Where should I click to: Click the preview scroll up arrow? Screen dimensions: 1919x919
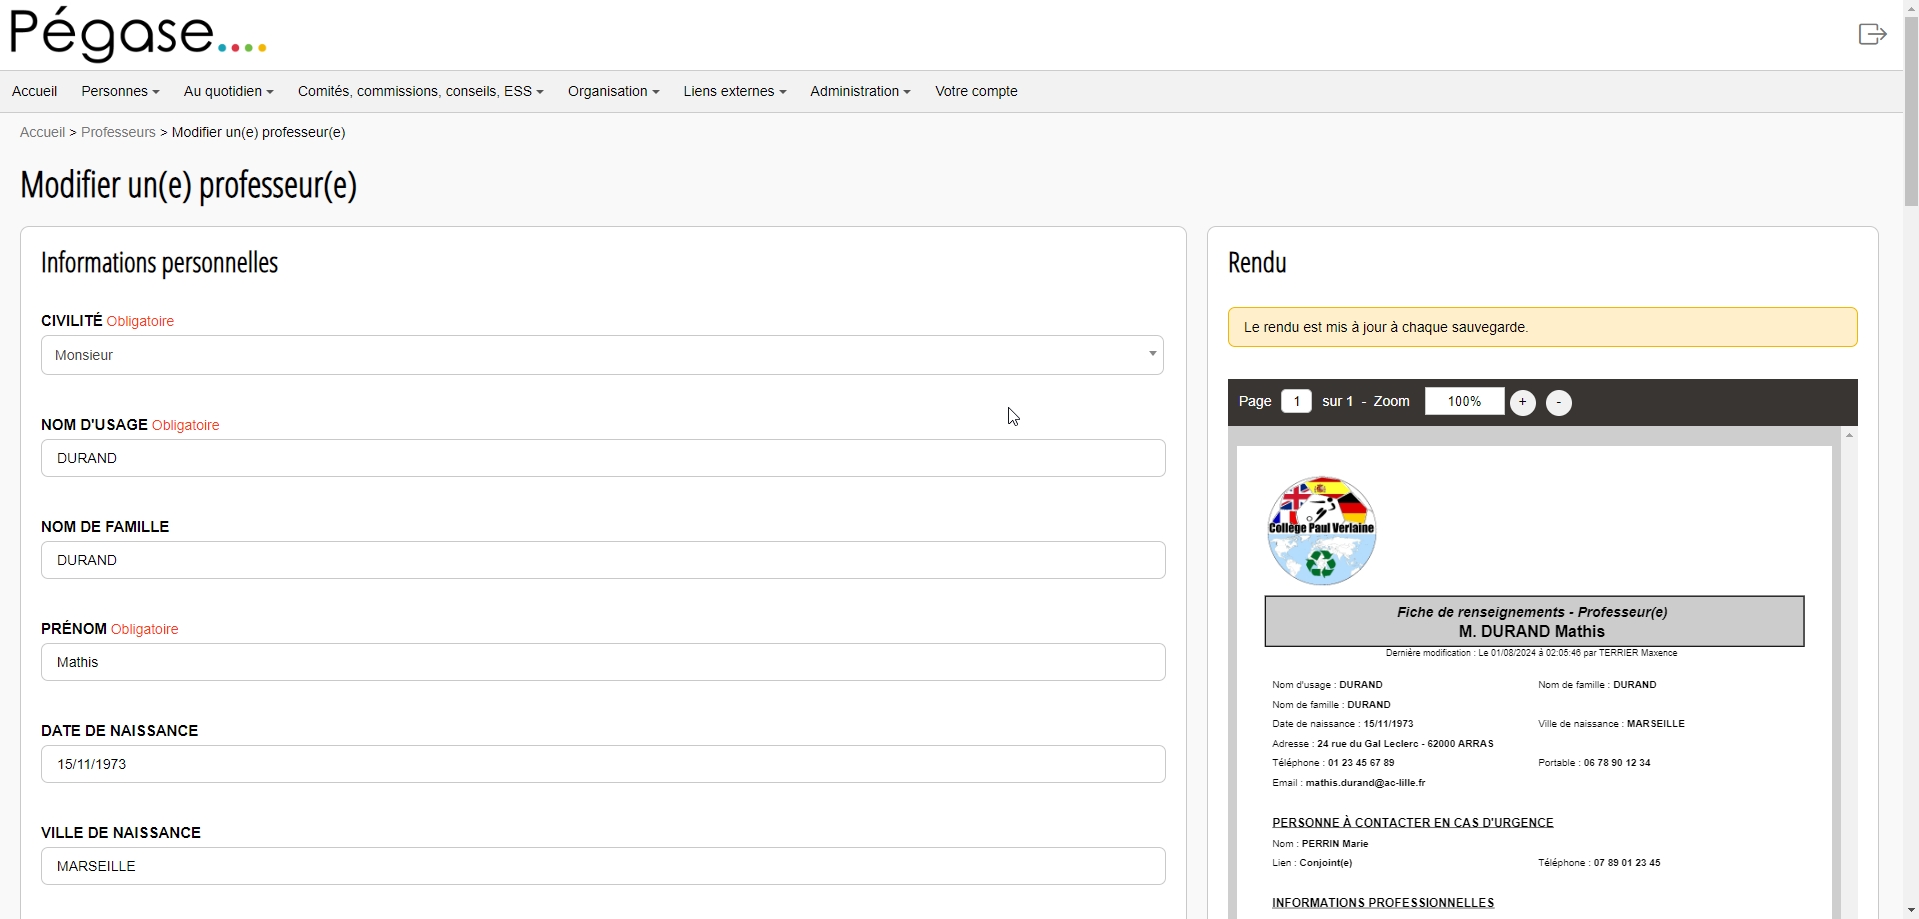[x=1849, y=435]
